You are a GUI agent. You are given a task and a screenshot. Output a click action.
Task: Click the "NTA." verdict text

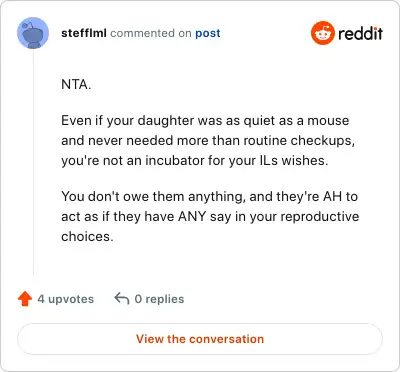(x=76, y=85)
